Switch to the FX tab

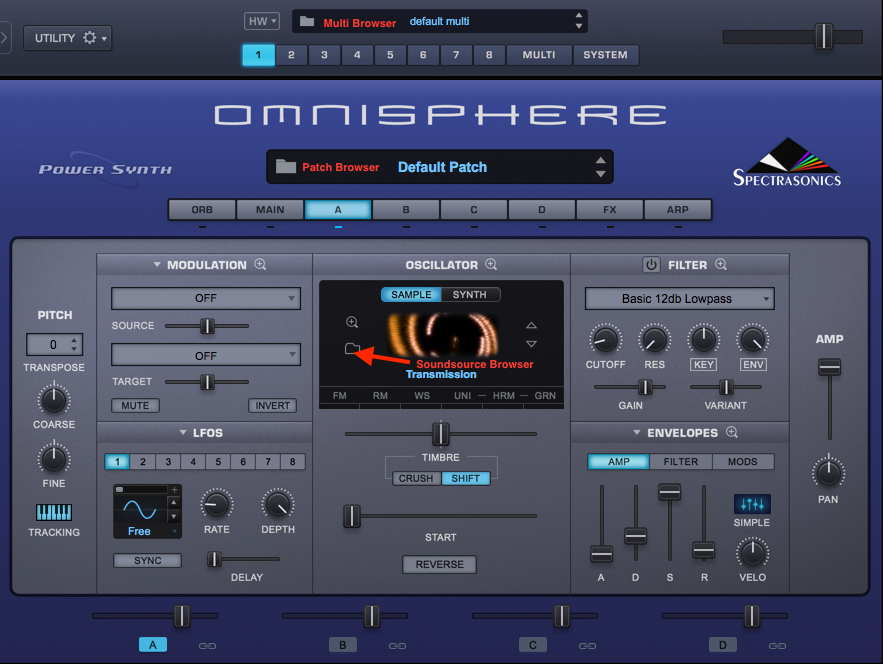click(x=609, y=210)
